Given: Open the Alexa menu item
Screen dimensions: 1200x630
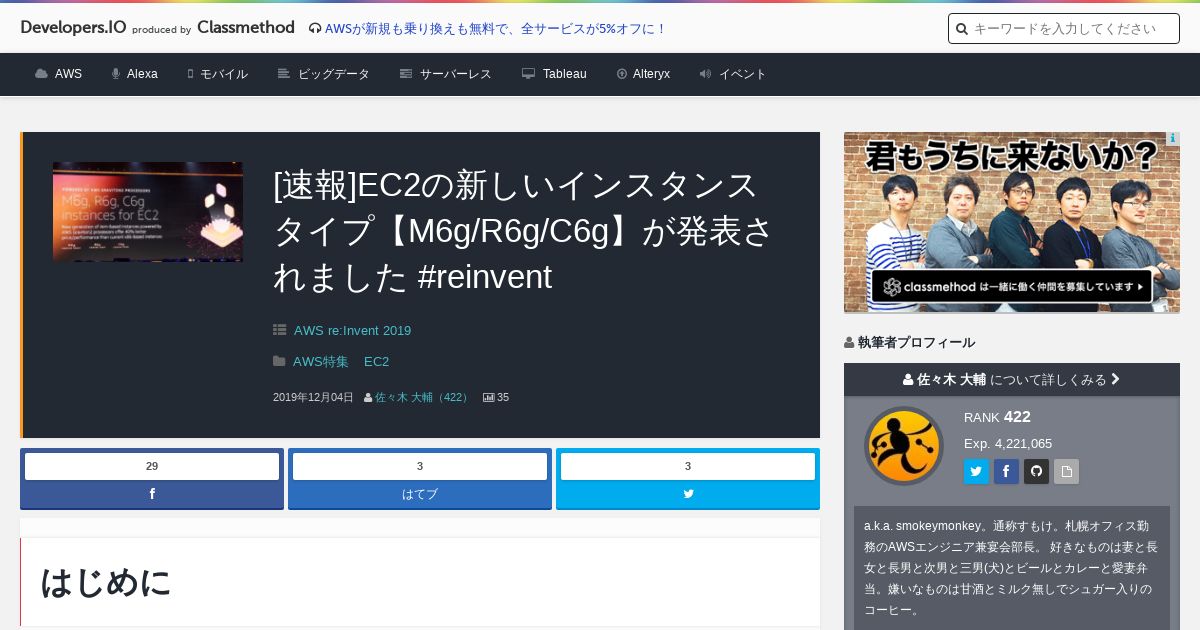Looking at the screenshot, I should pyautogui.click(x=134, y=74).
